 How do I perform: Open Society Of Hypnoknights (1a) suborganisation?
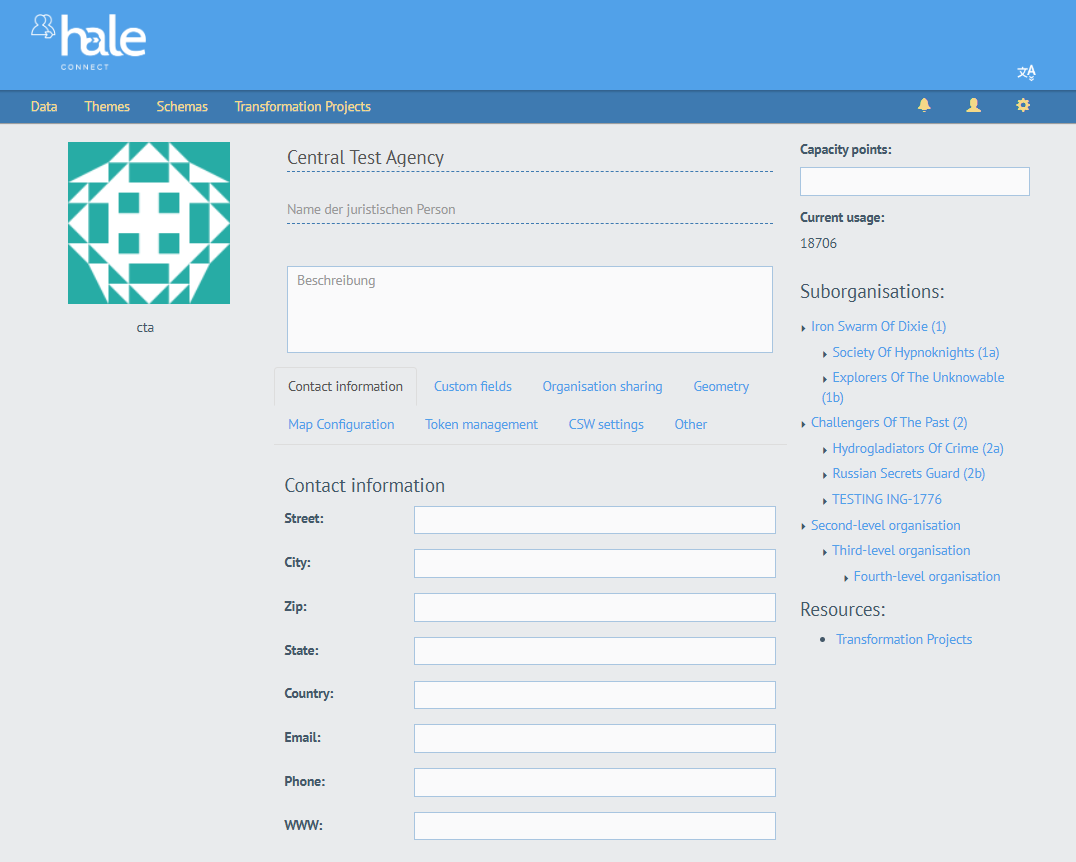pyautogui.click(x=915, y=353)
